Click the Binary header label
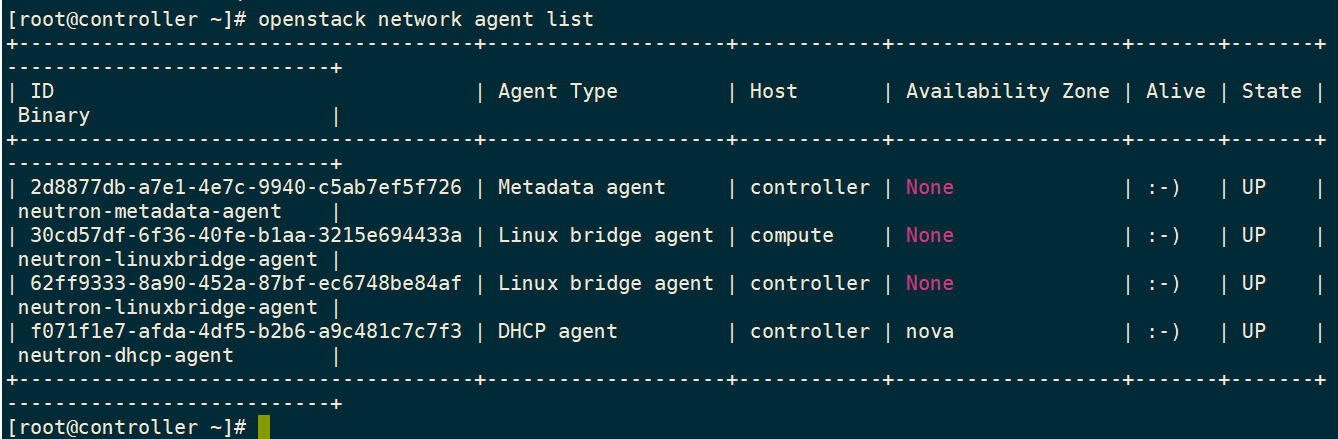This screenshot has width=1338, height=439. click(54, 116)
